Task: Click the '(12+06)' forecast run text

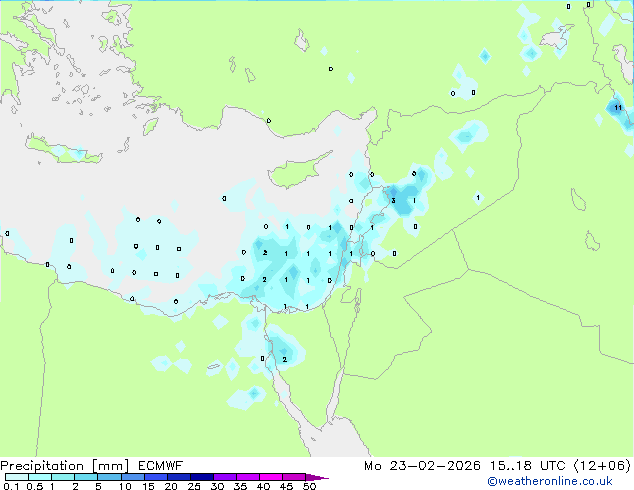Action: point(602,466)
